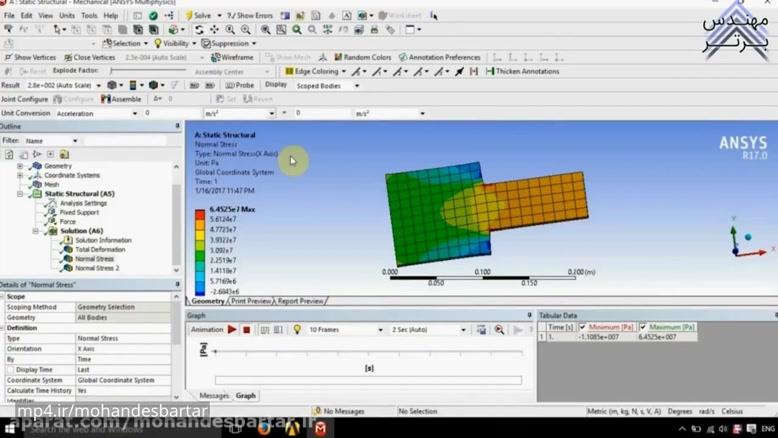Click the Assemble button
The height and width of the screenshot is (438, 778).
(121, 99)
